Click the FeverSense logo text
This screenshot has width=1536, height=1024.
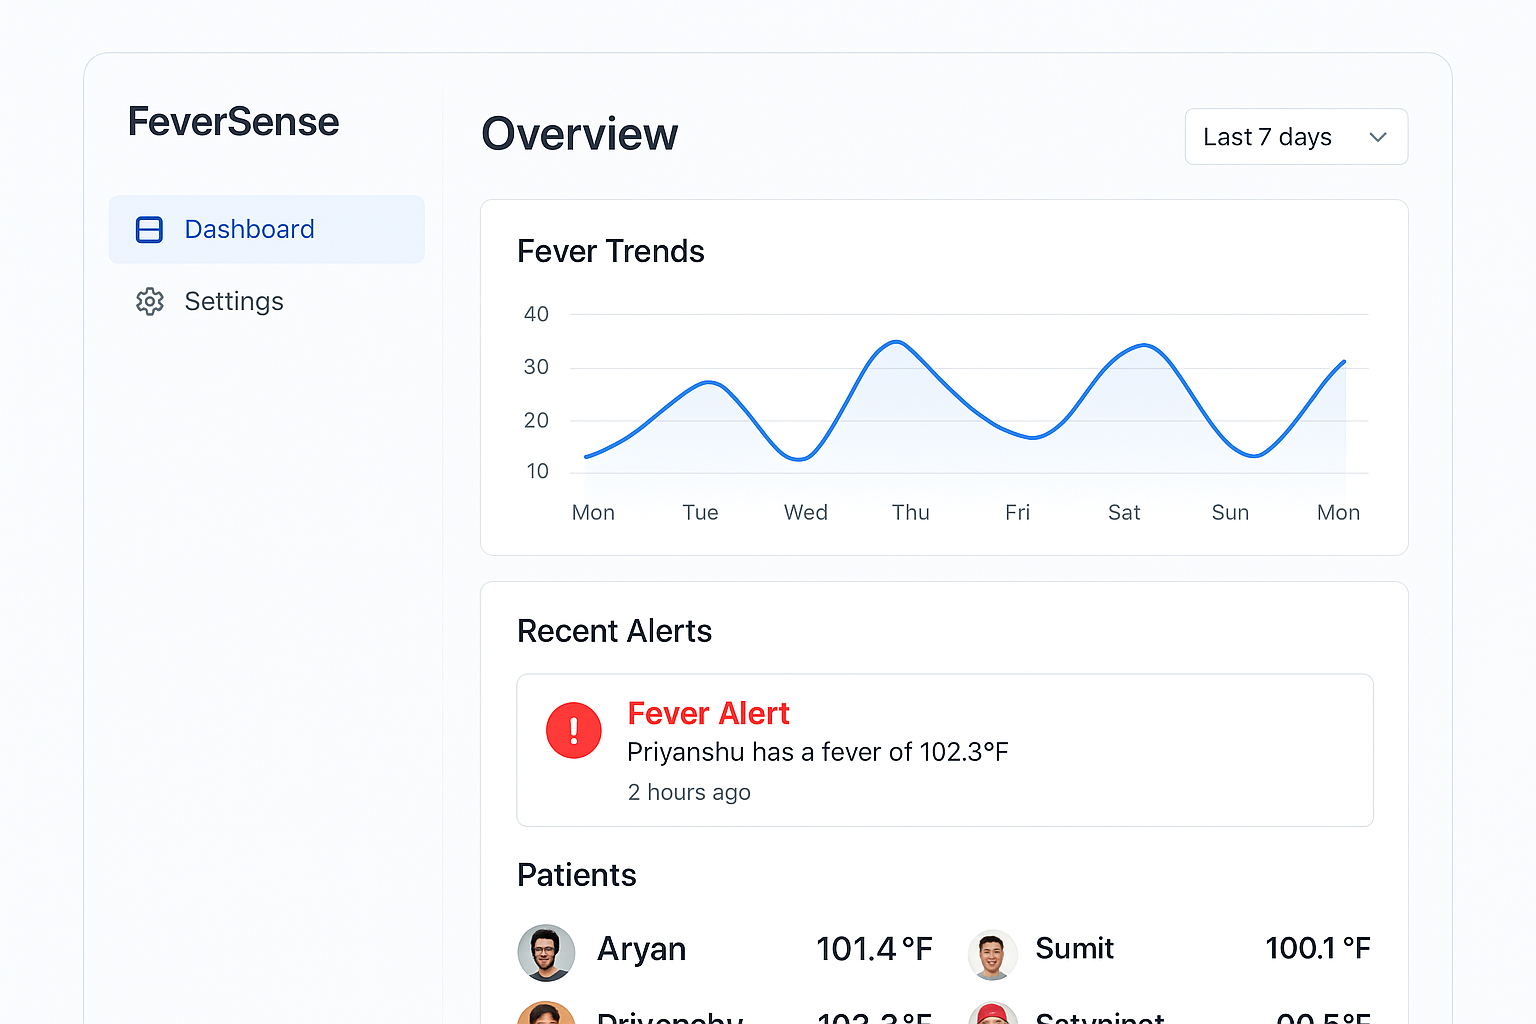[x=233, y=122]
